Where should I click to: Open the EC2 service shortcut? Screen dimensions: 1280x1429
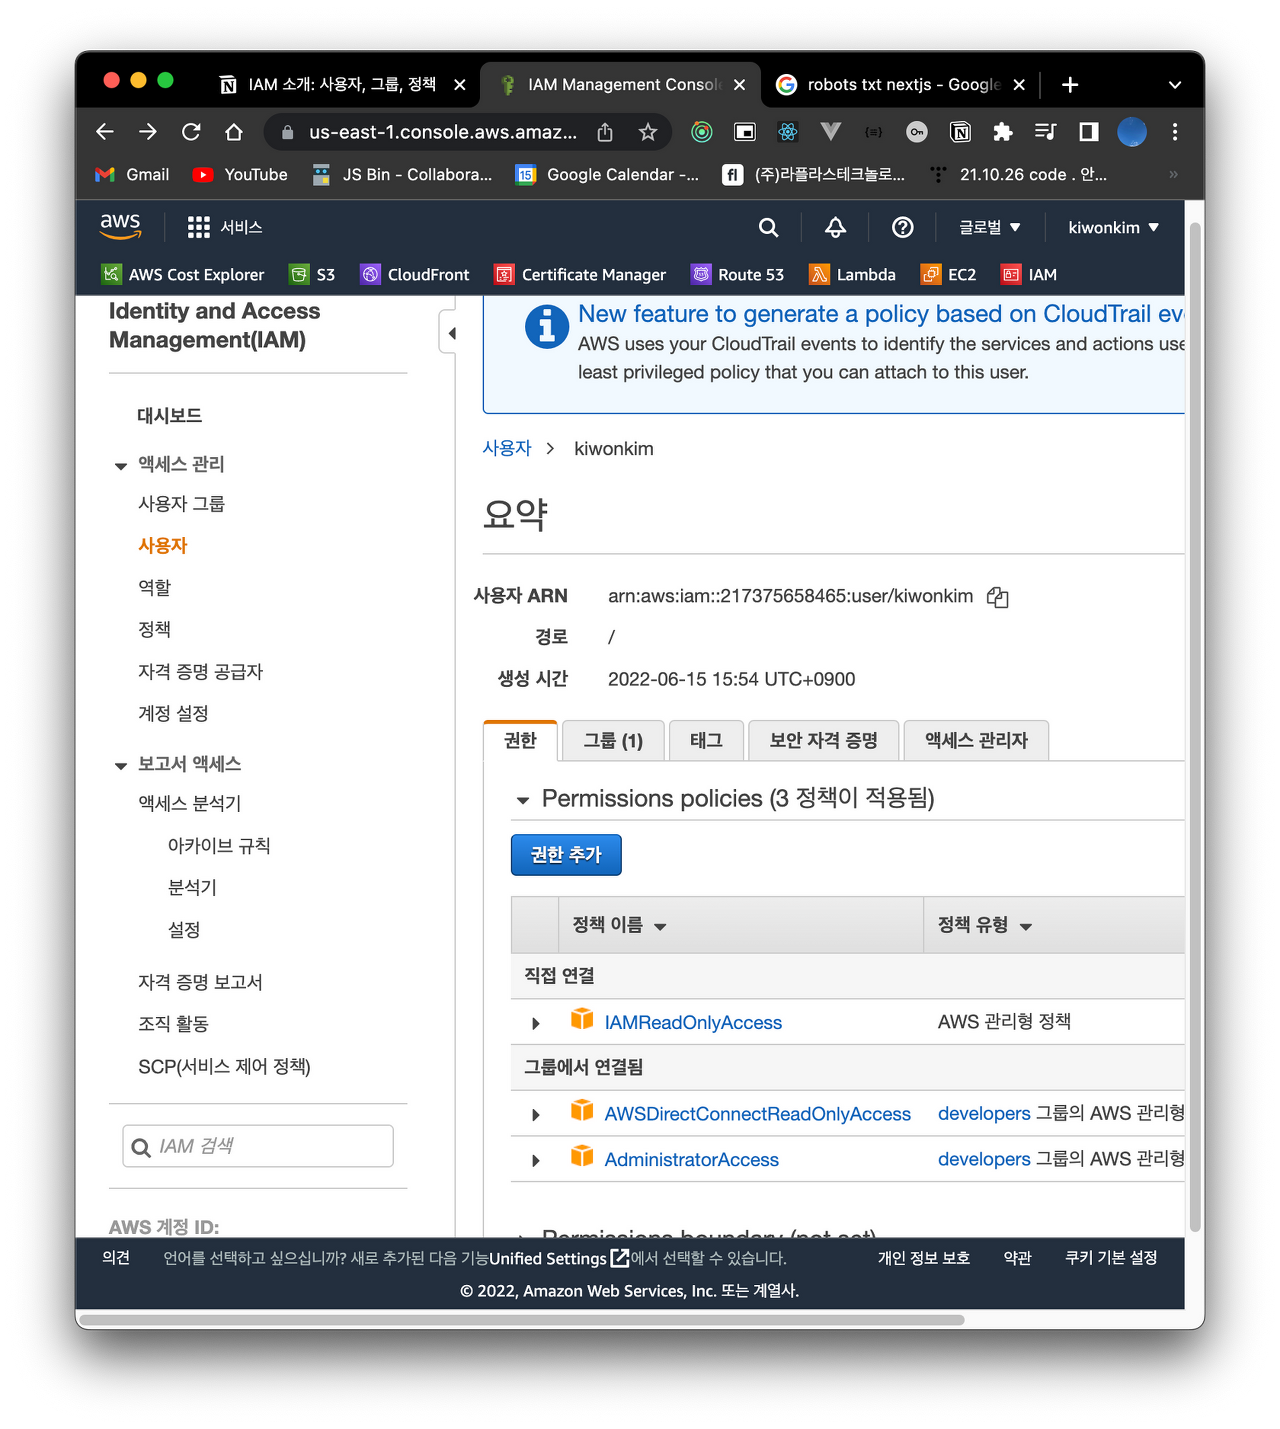pyautogui.click(x=948, y=274)
